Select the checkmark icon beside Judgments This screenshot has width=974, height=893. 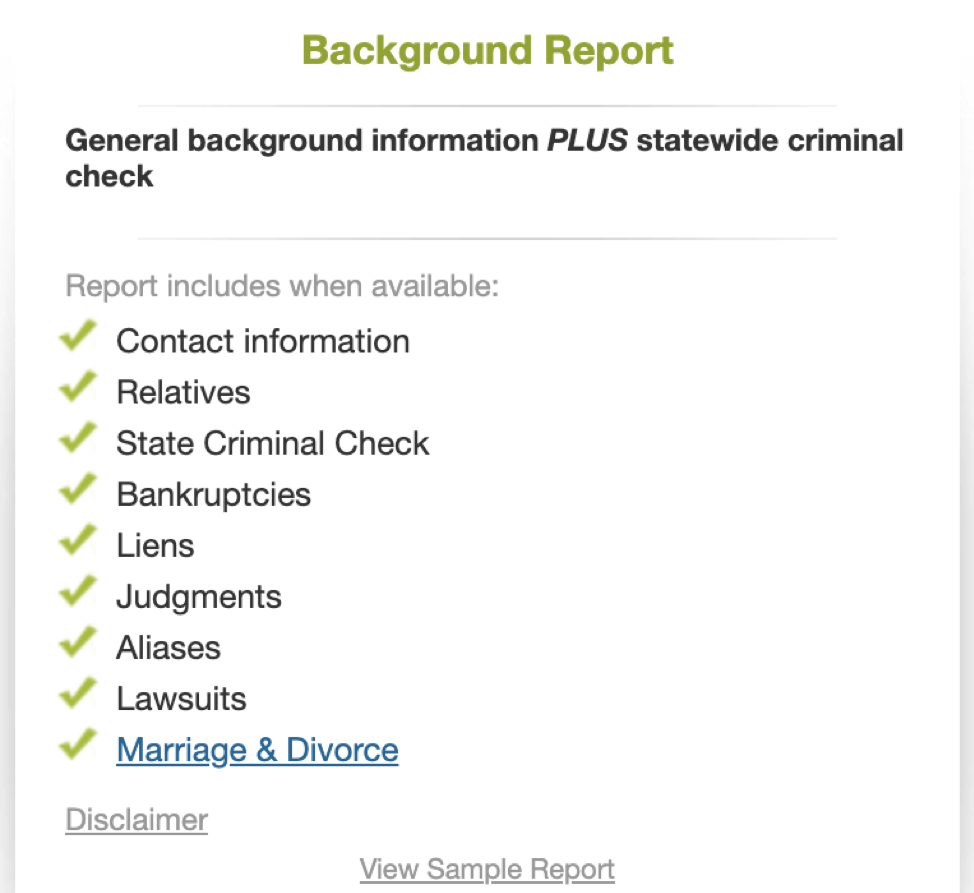(78, 591)
